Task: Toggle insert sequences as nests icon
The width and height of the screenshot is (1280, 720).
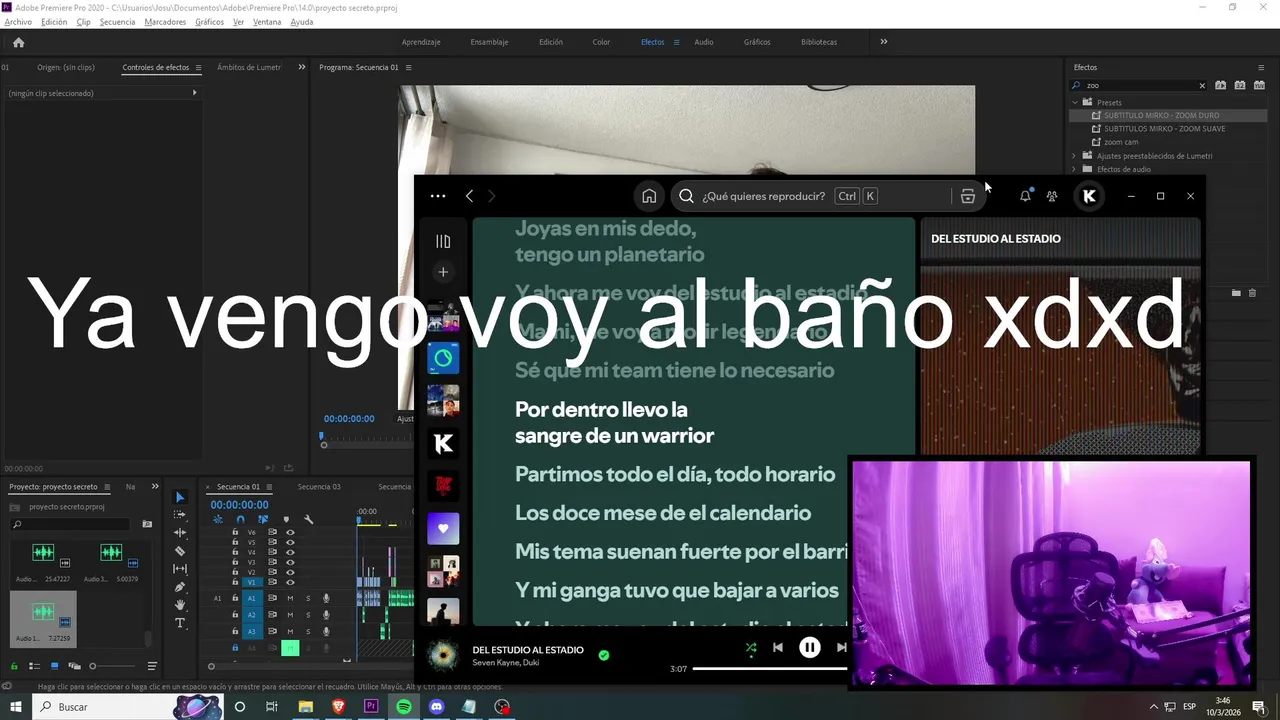Action: pyautogui.click(x=217, y=520)
